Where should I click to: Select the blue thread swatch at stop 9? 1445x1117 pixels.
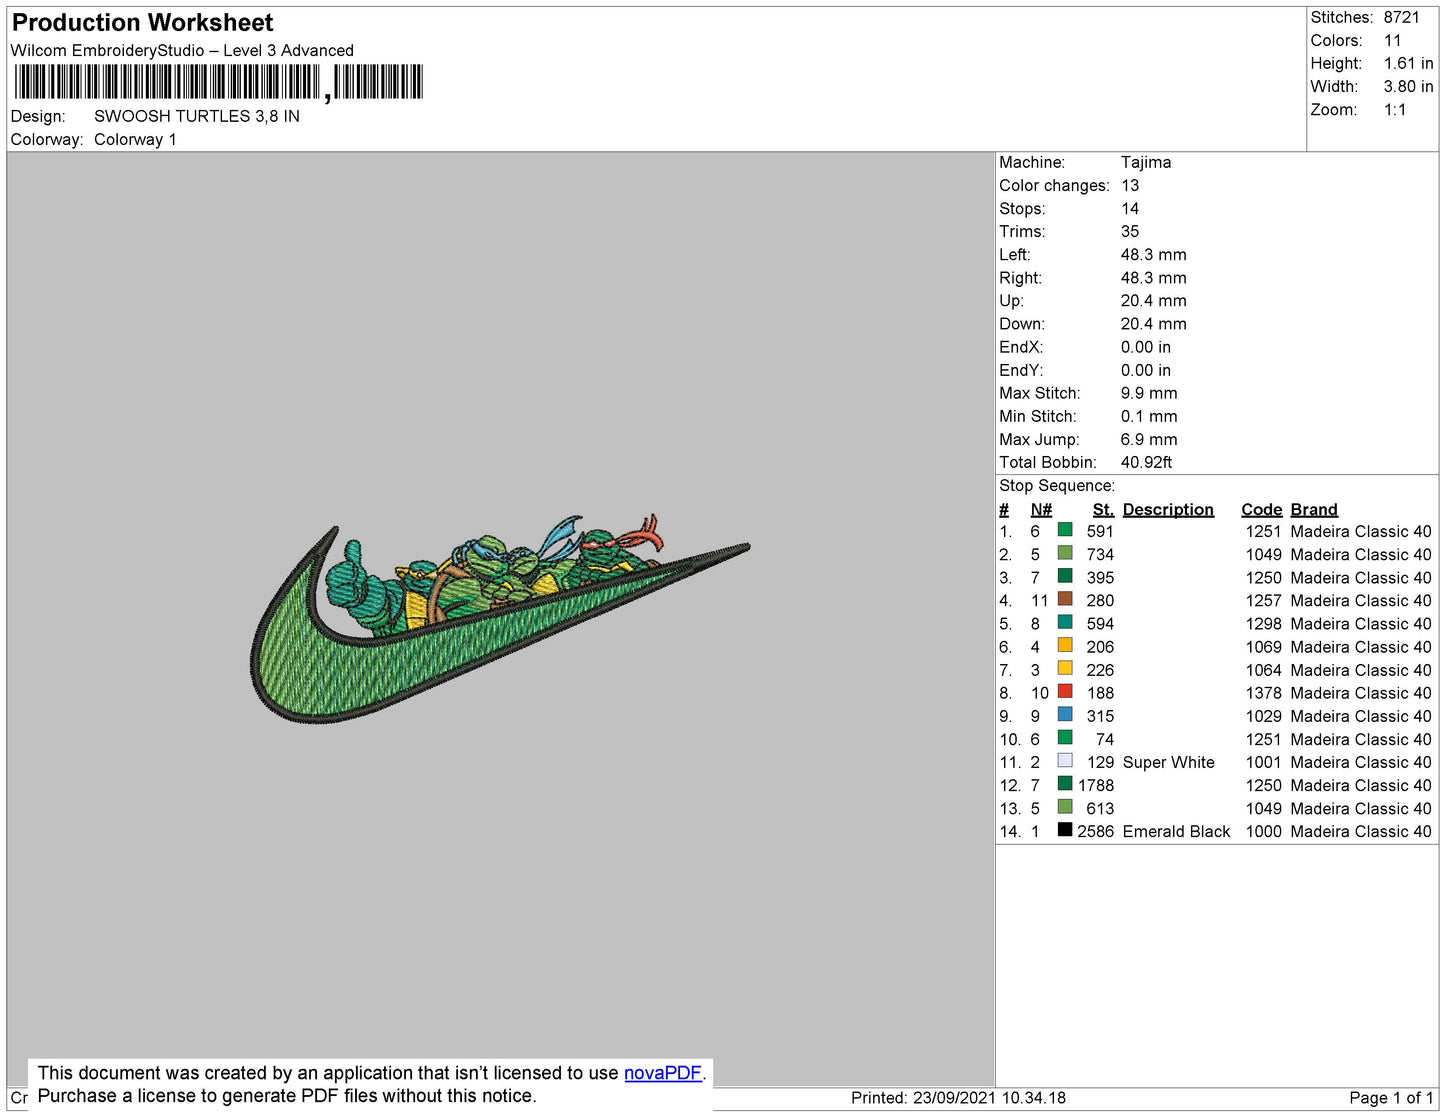[1065, 715]
